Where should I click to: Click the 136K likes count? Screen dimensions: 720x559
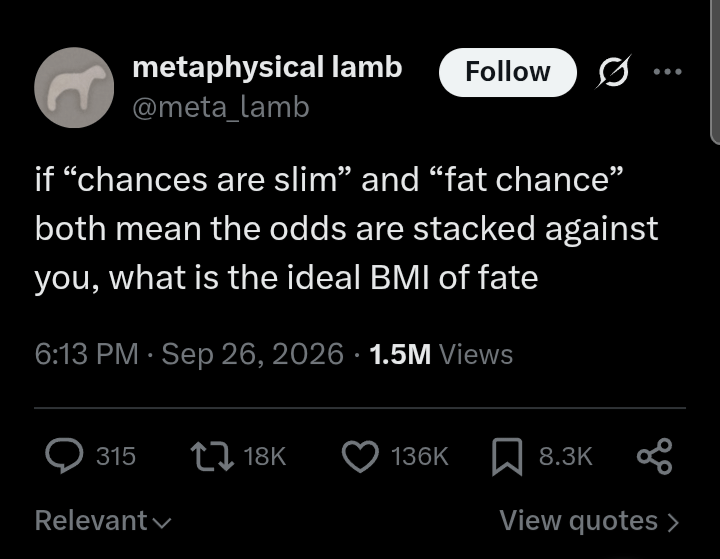coord(419,456)
